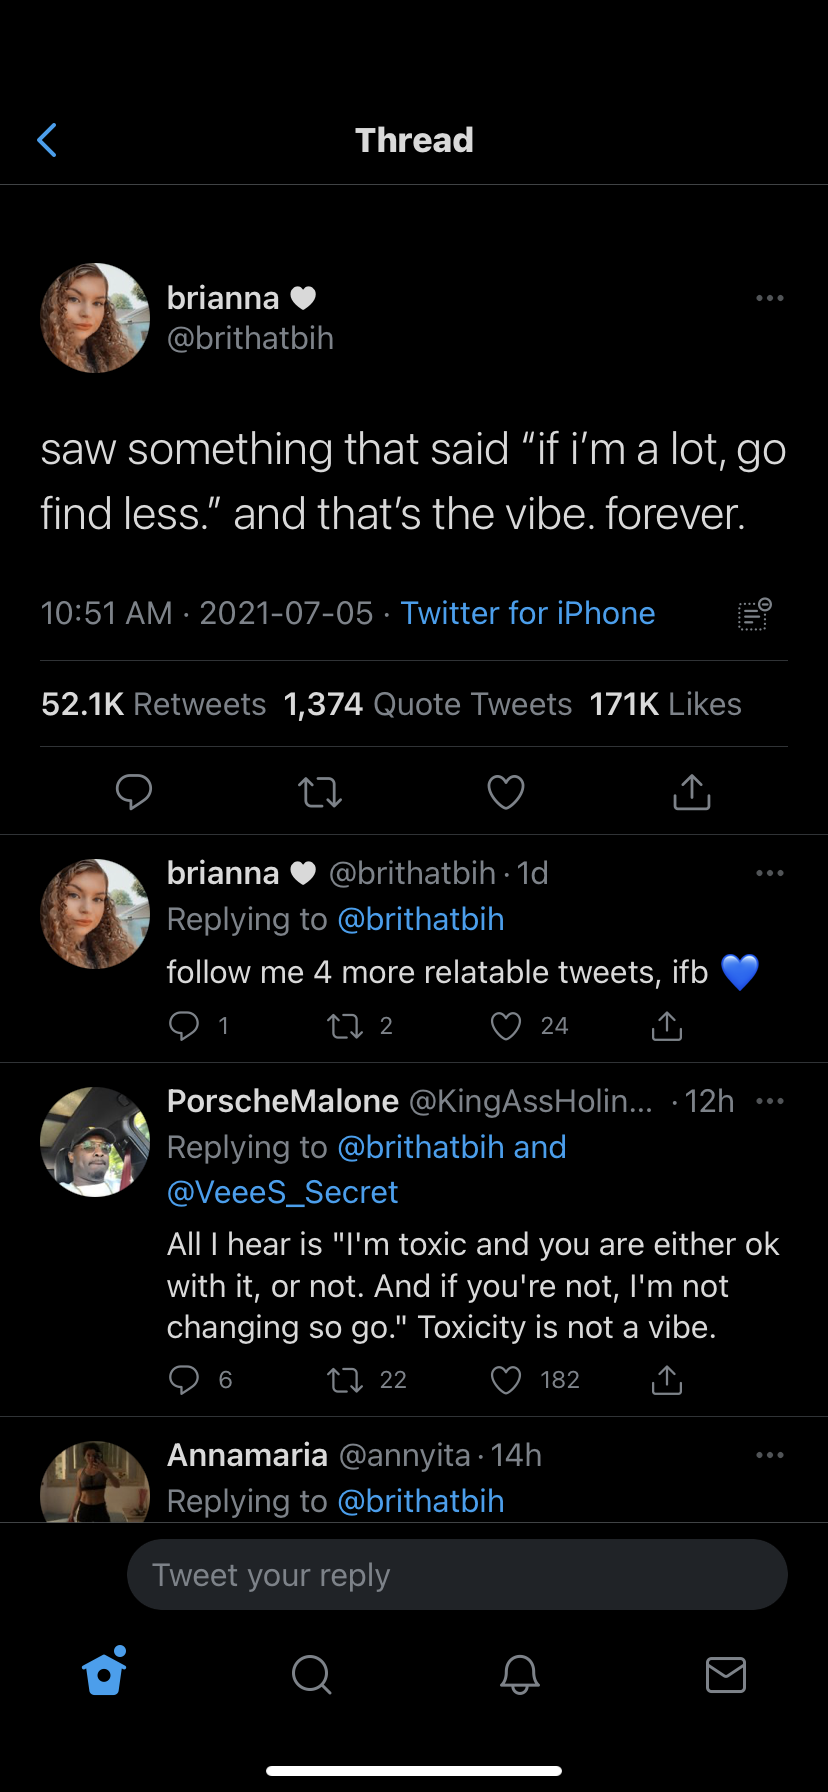Share the main tweet
This screenshot has width=828, height=1792.
691,792
